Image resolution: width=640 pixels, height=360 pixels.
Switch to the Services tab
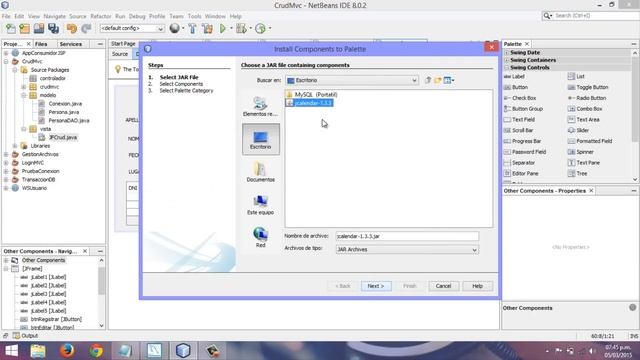(x=71, y=44)
